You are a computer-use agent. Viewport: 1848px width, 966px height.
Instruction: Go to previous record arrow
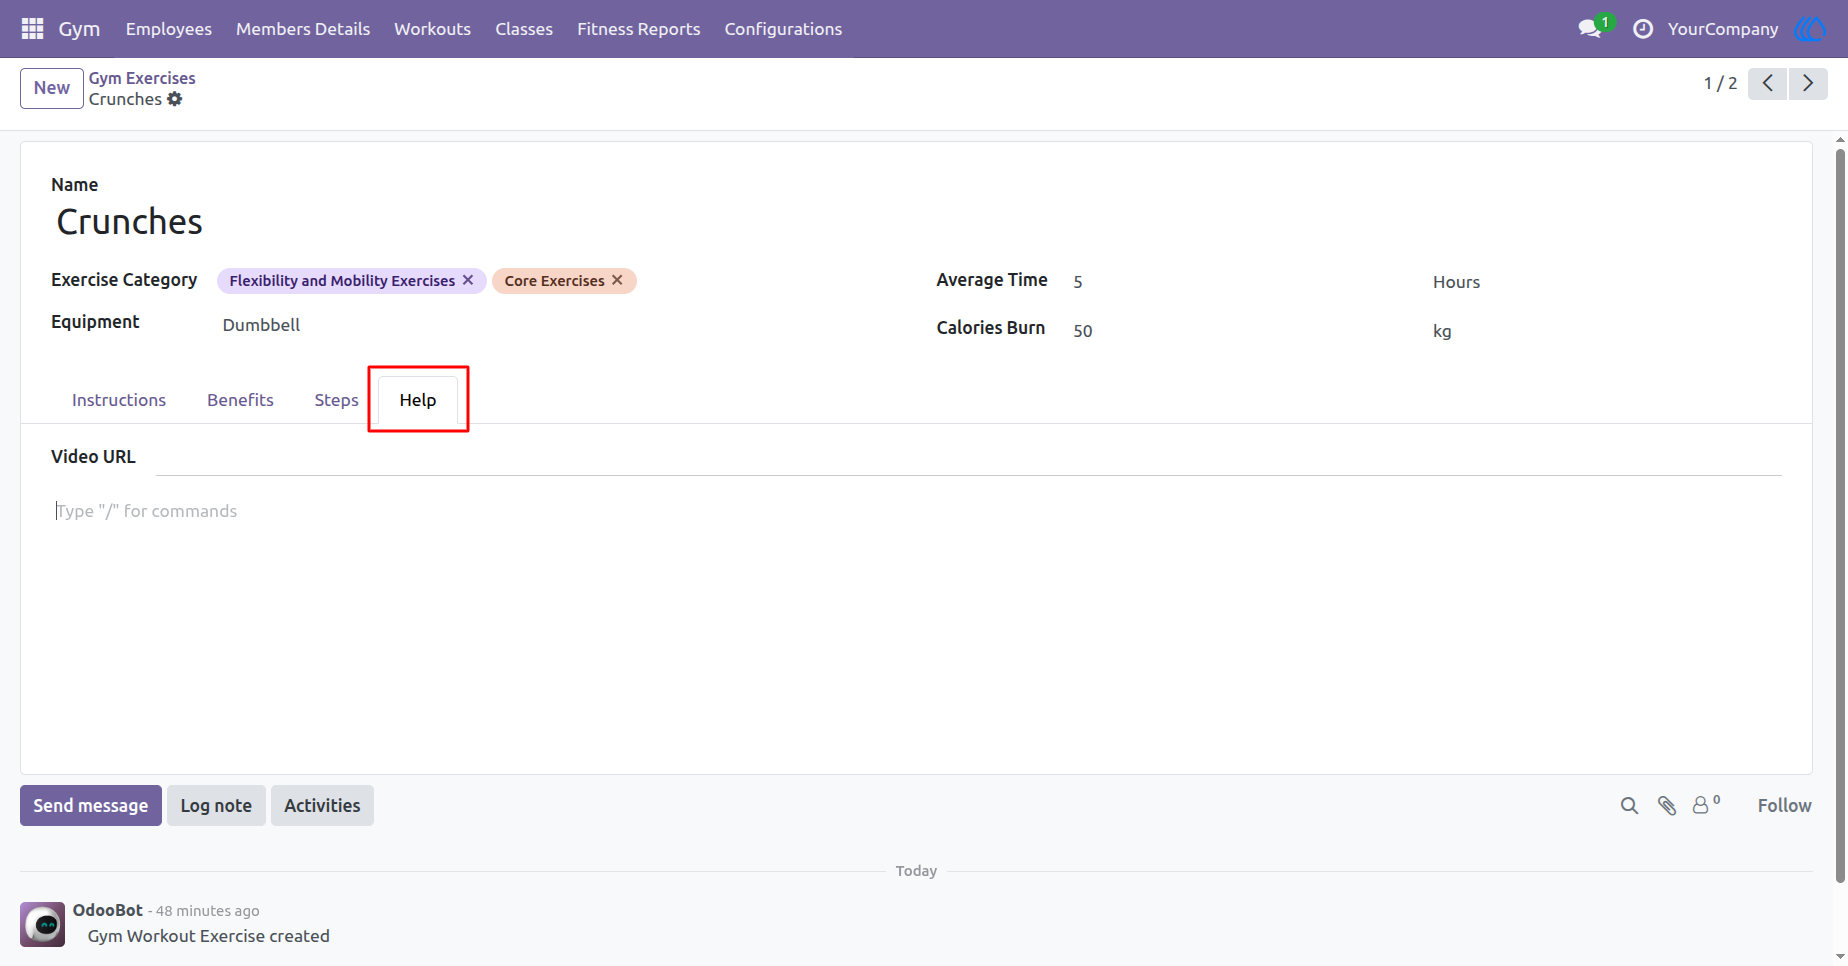(1767, 83)
